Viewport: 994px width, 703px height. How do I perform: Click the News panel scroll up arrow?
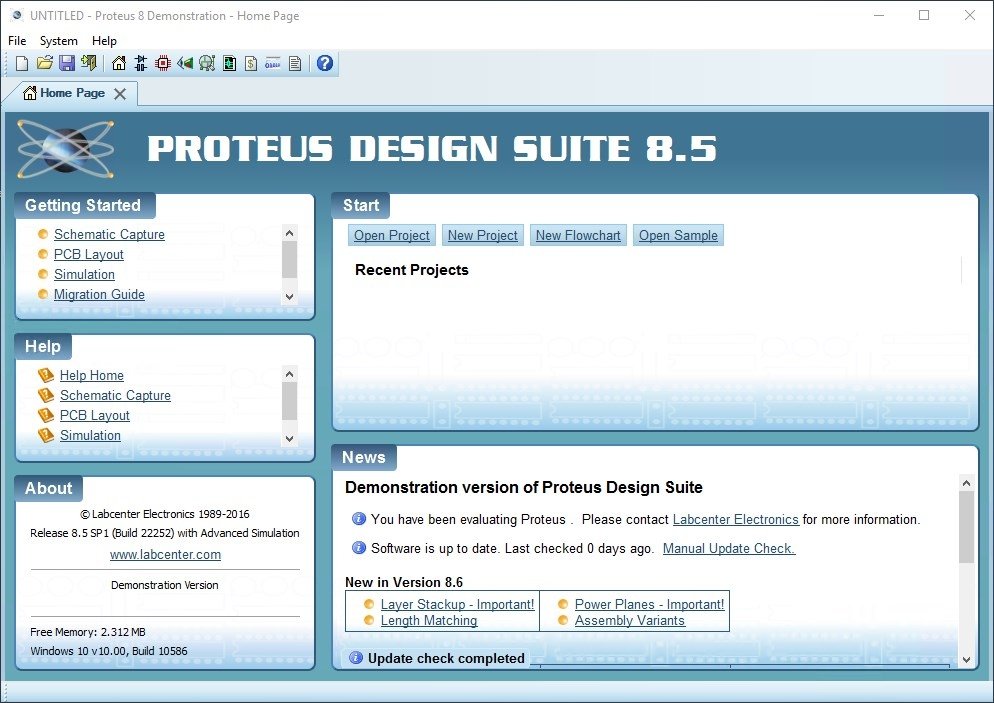(966, 483)
